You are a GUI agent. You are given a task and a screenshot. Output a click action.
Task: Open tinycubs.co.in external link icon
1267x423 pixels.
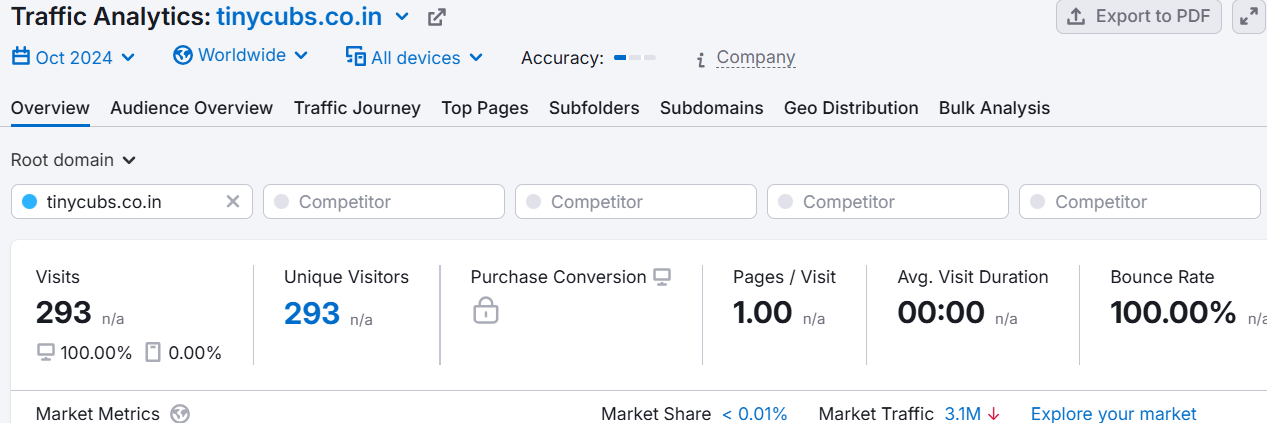[x=436, y=17]
